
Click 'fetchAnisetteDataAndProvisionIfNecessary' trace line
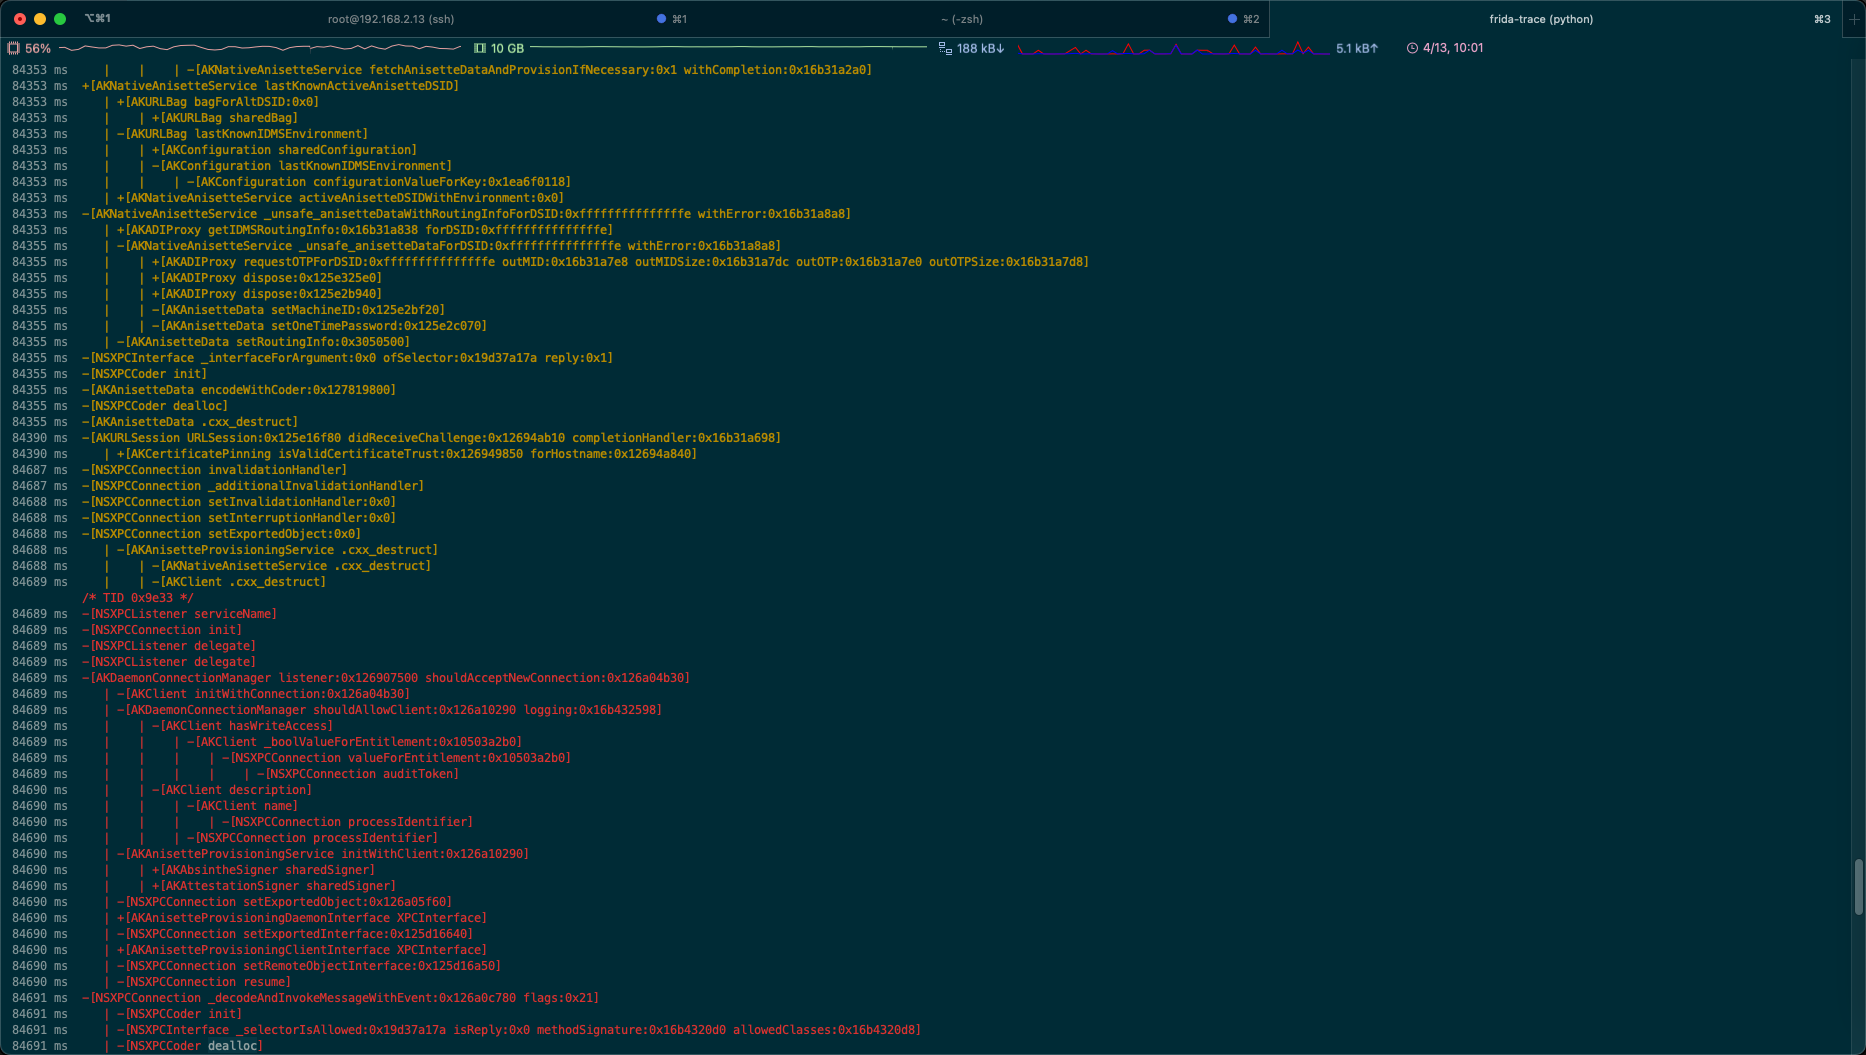[x=529, y=70]
